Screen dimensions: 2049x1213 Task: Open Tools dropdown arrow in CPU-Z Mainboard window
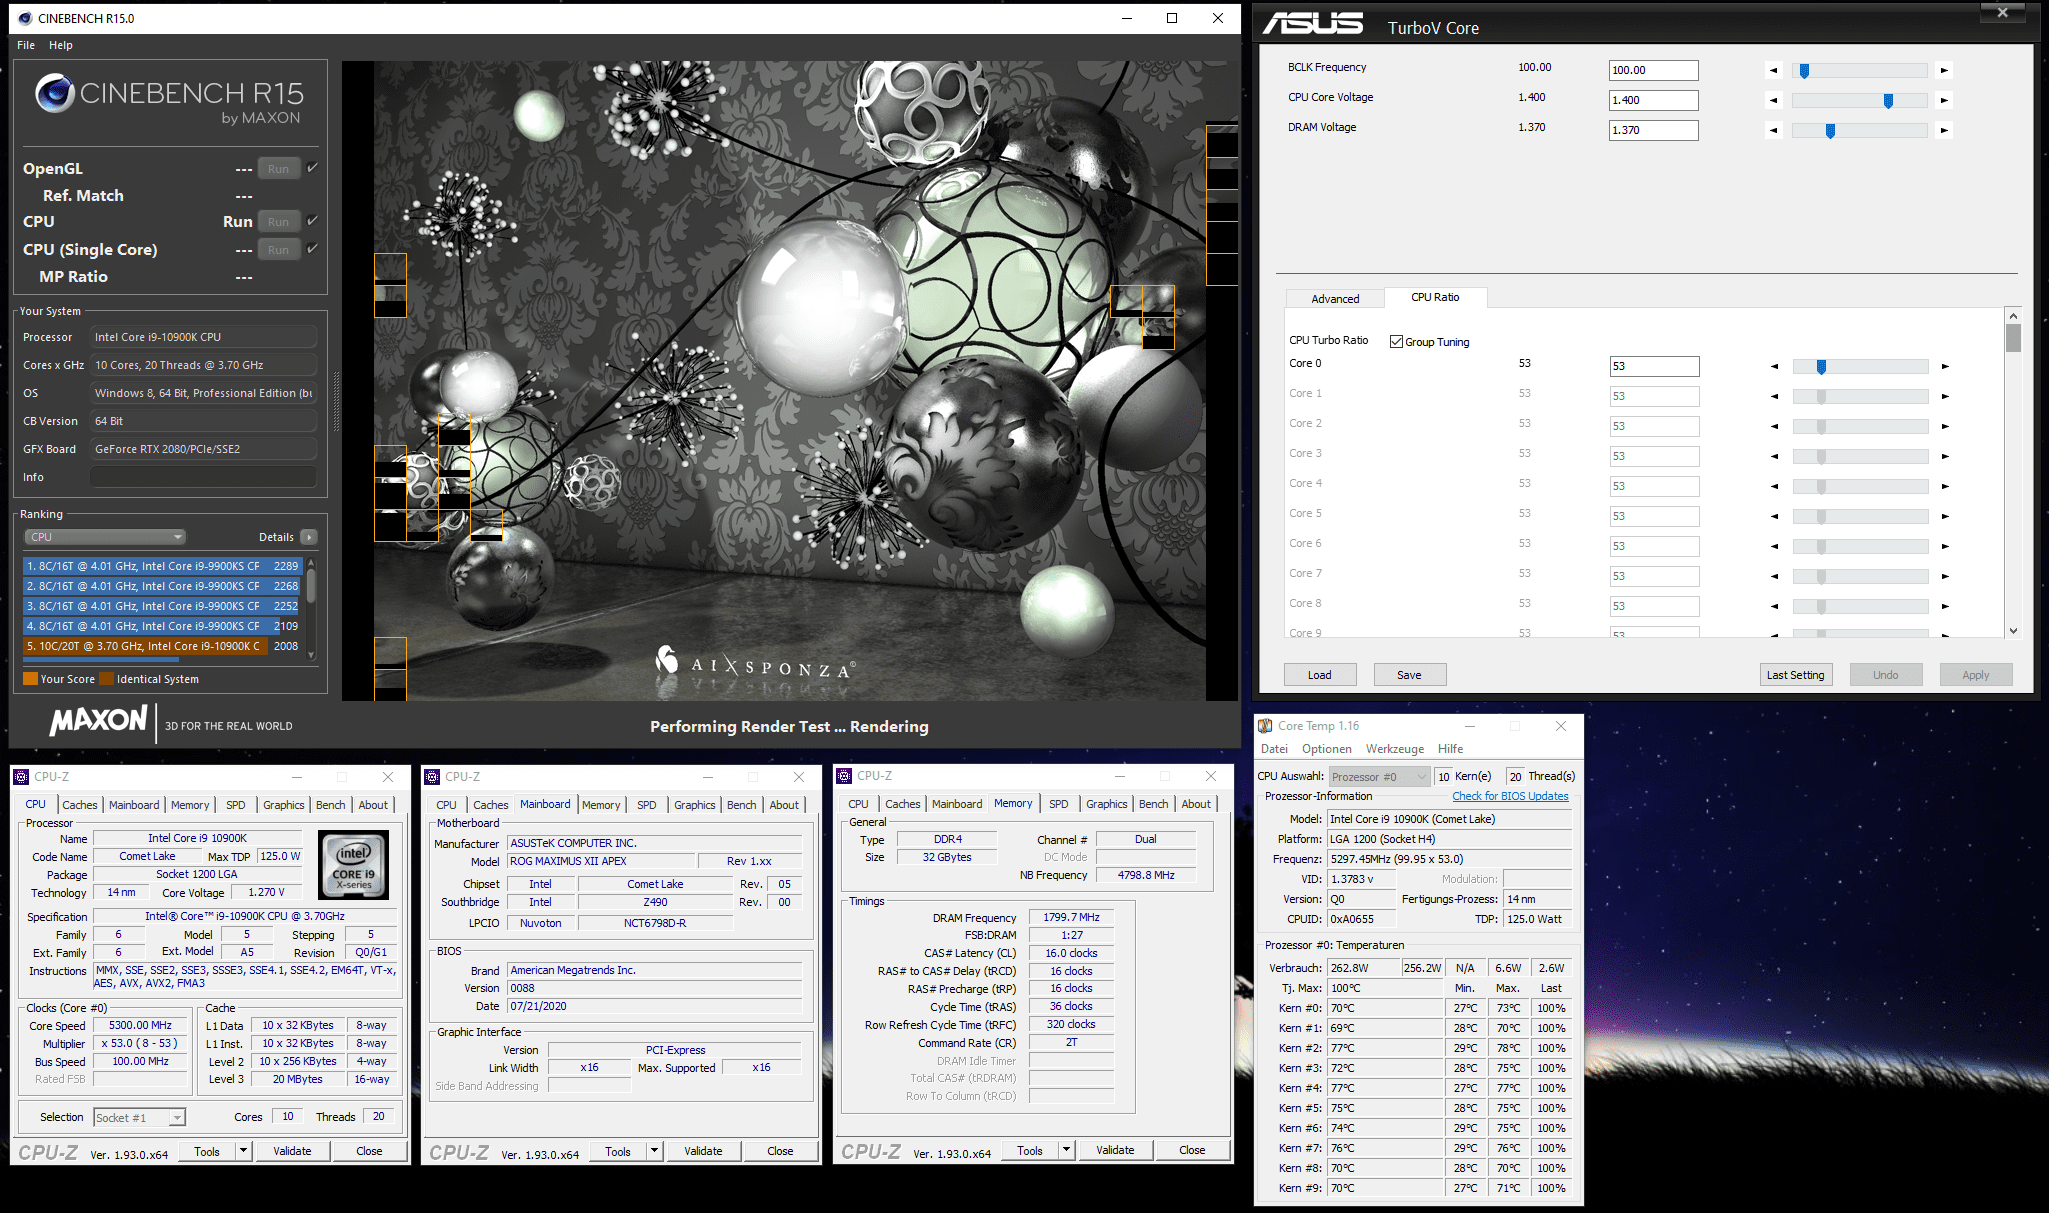point(654,1151)
